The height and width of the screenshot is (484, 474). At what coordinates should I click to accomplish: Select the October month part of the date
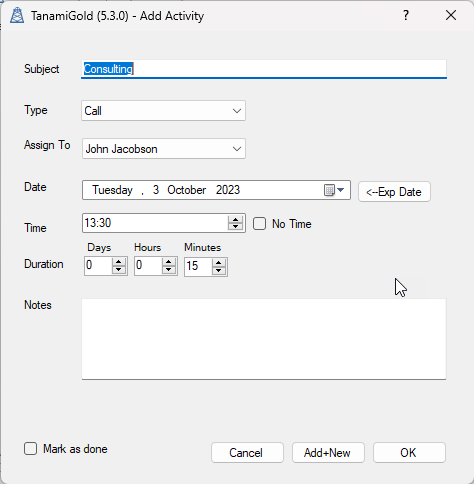187,190
